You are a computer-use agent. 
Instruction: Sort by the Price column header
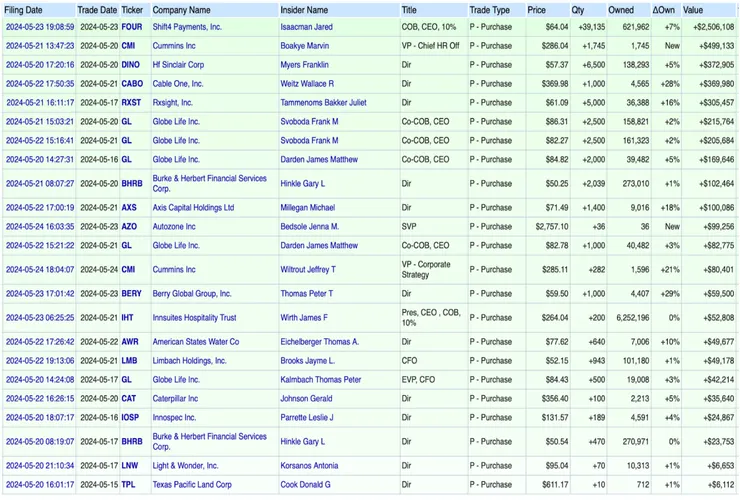point(536,9)
